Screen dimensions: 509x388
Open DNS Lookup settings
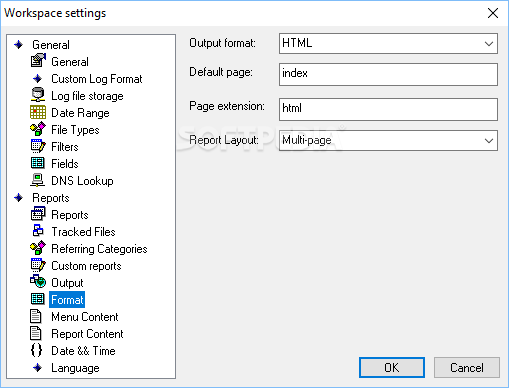[82, 181]
